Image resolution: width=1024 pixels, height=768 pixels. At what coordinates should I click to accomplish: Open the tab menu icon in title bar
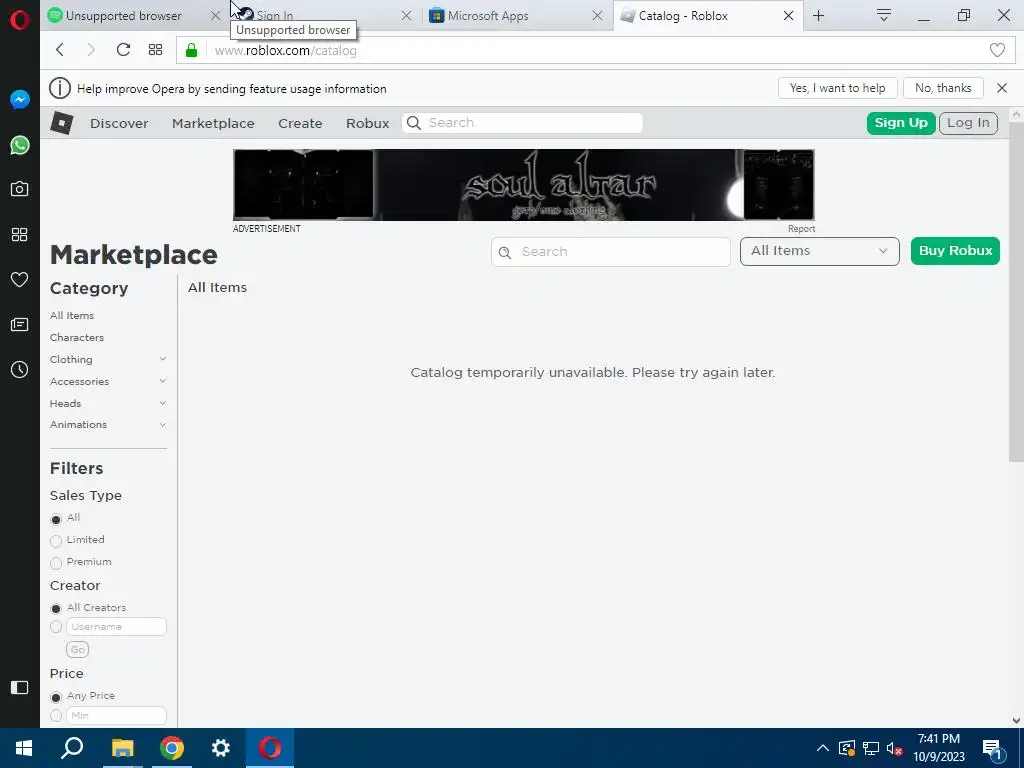pyautogui.click(x=884, y=15)
